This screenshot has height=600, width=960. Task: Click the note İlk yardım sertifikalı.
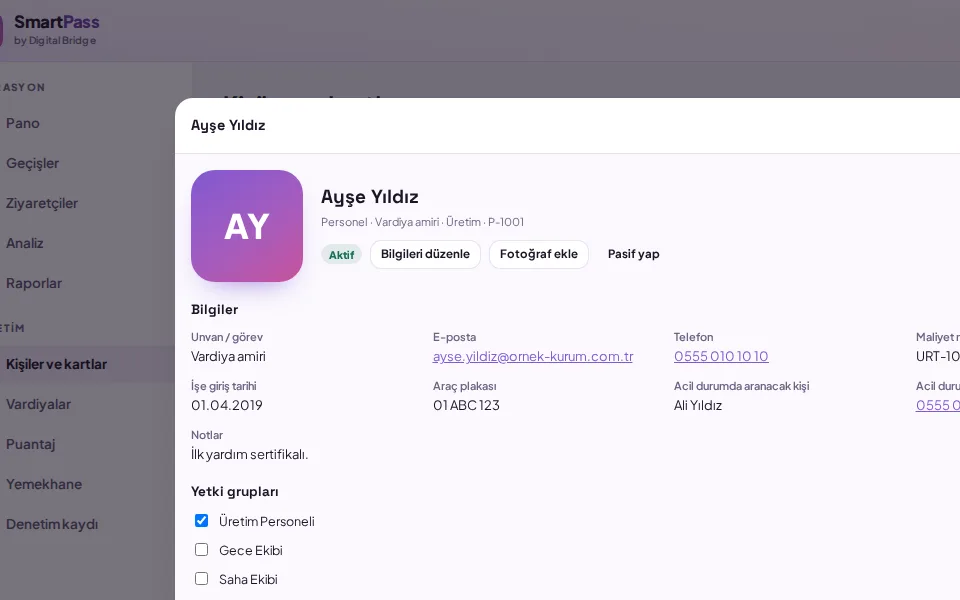[x=250, y=454]
